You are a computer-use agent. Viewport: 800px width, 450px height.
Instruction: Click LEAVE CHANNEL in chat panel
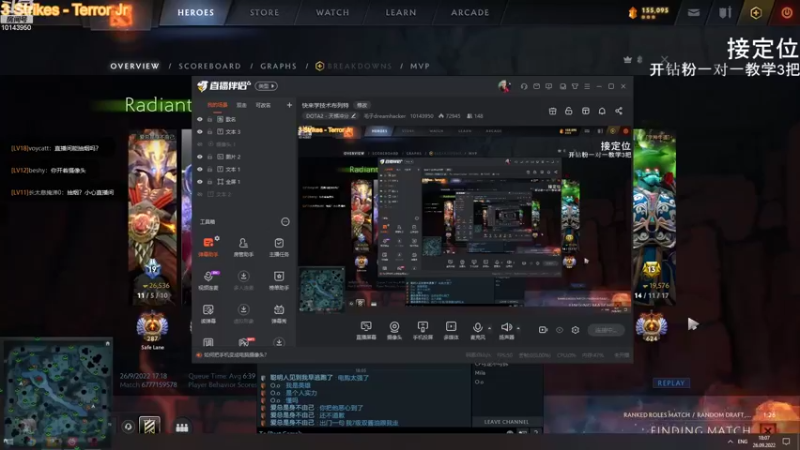coord(506,422)
